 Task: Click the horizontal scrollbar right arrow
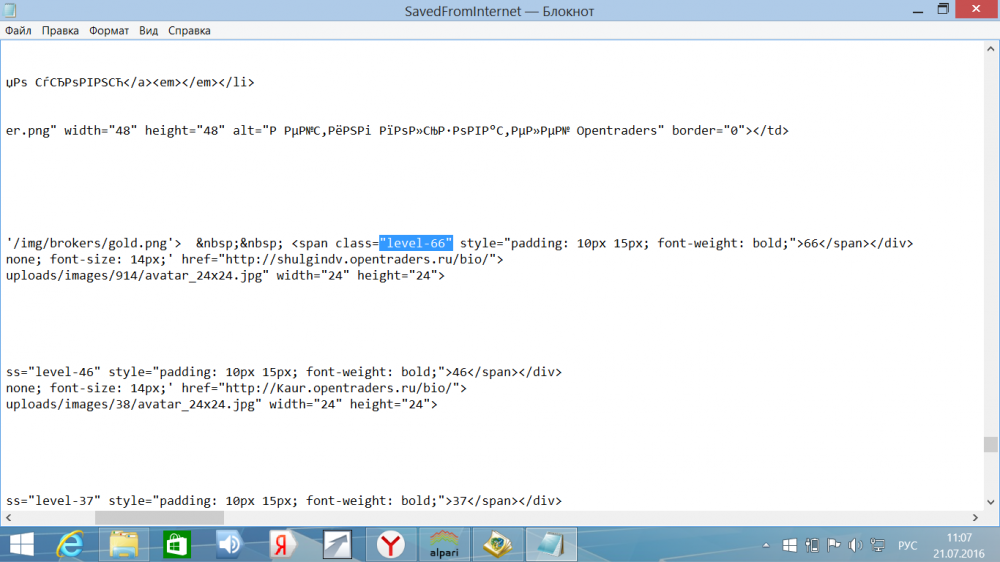[975, 517]
